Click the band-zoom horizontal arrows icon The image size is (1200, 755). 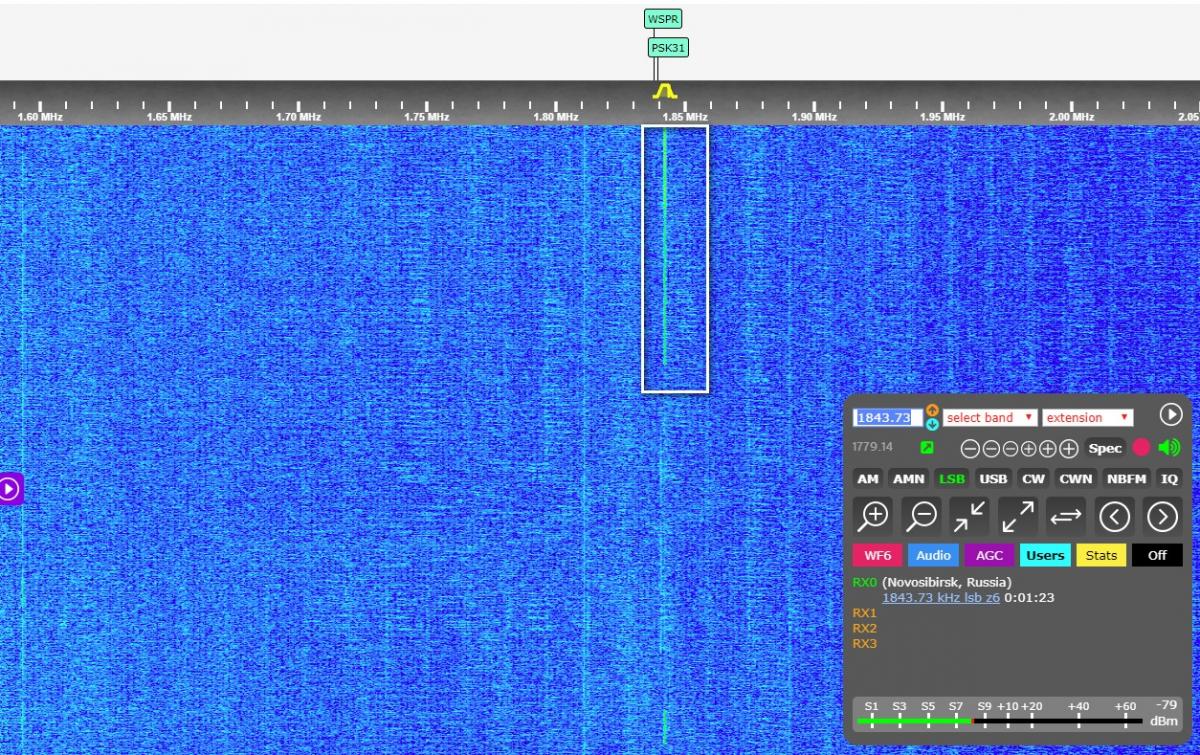(x=1066, y=516)
